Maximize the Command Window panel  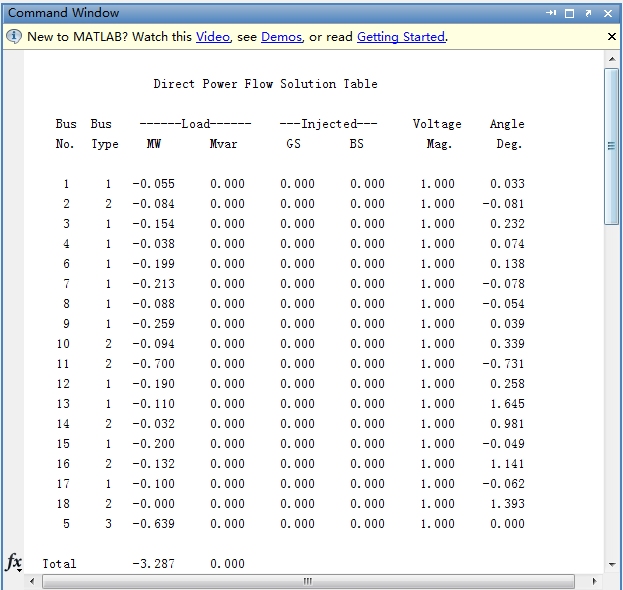tap(569, 14)
